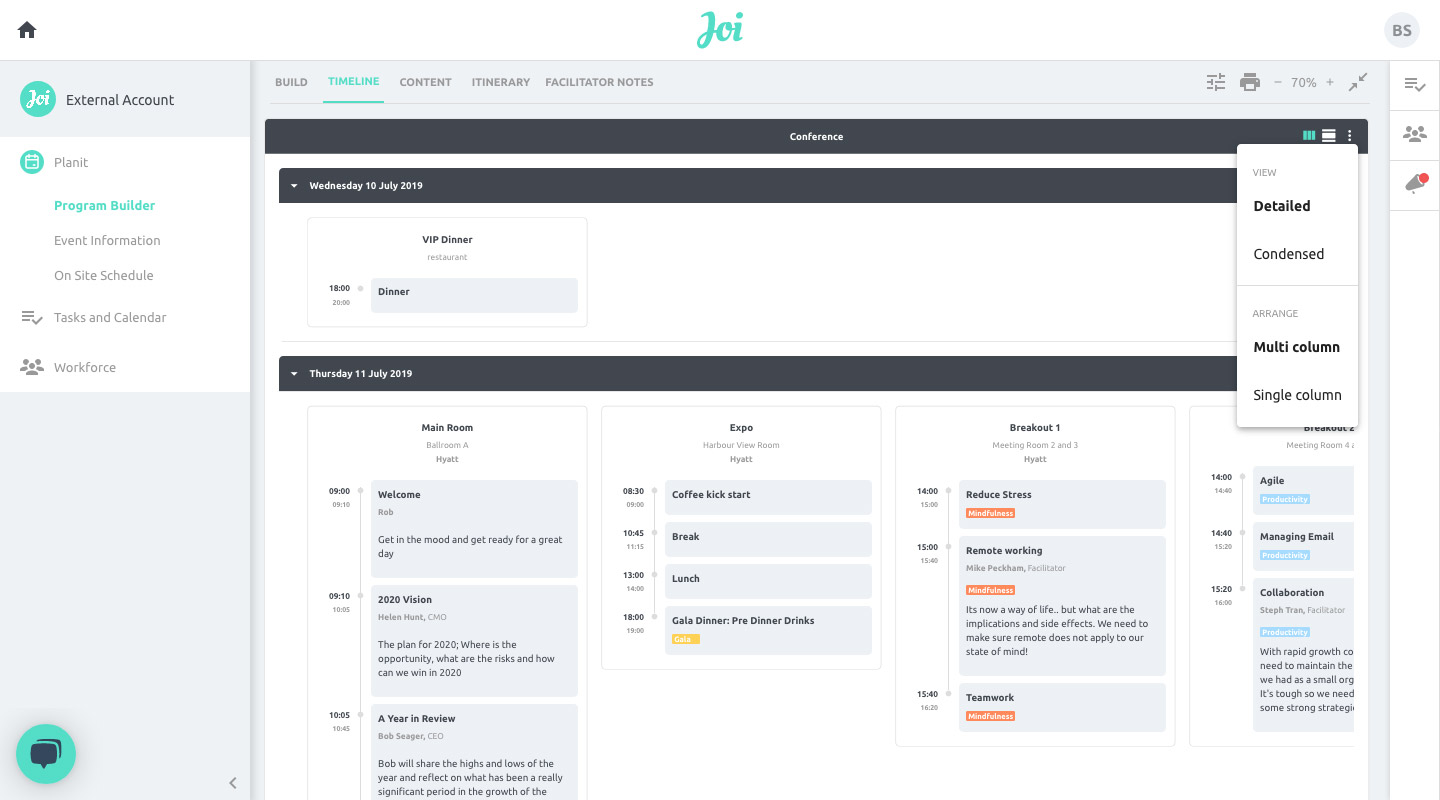Open right sidebar tasks checklist icon
Viewport: 1440px width, 800px height.
pos(1415,85)
